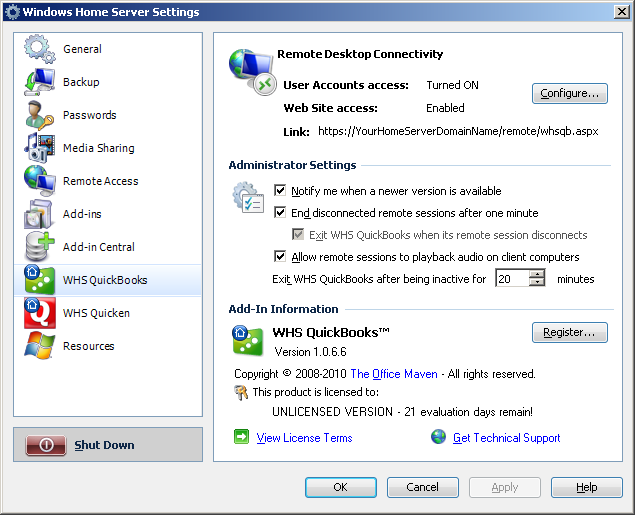
Task: Open View License Terms link
Action: coord(304,438)
